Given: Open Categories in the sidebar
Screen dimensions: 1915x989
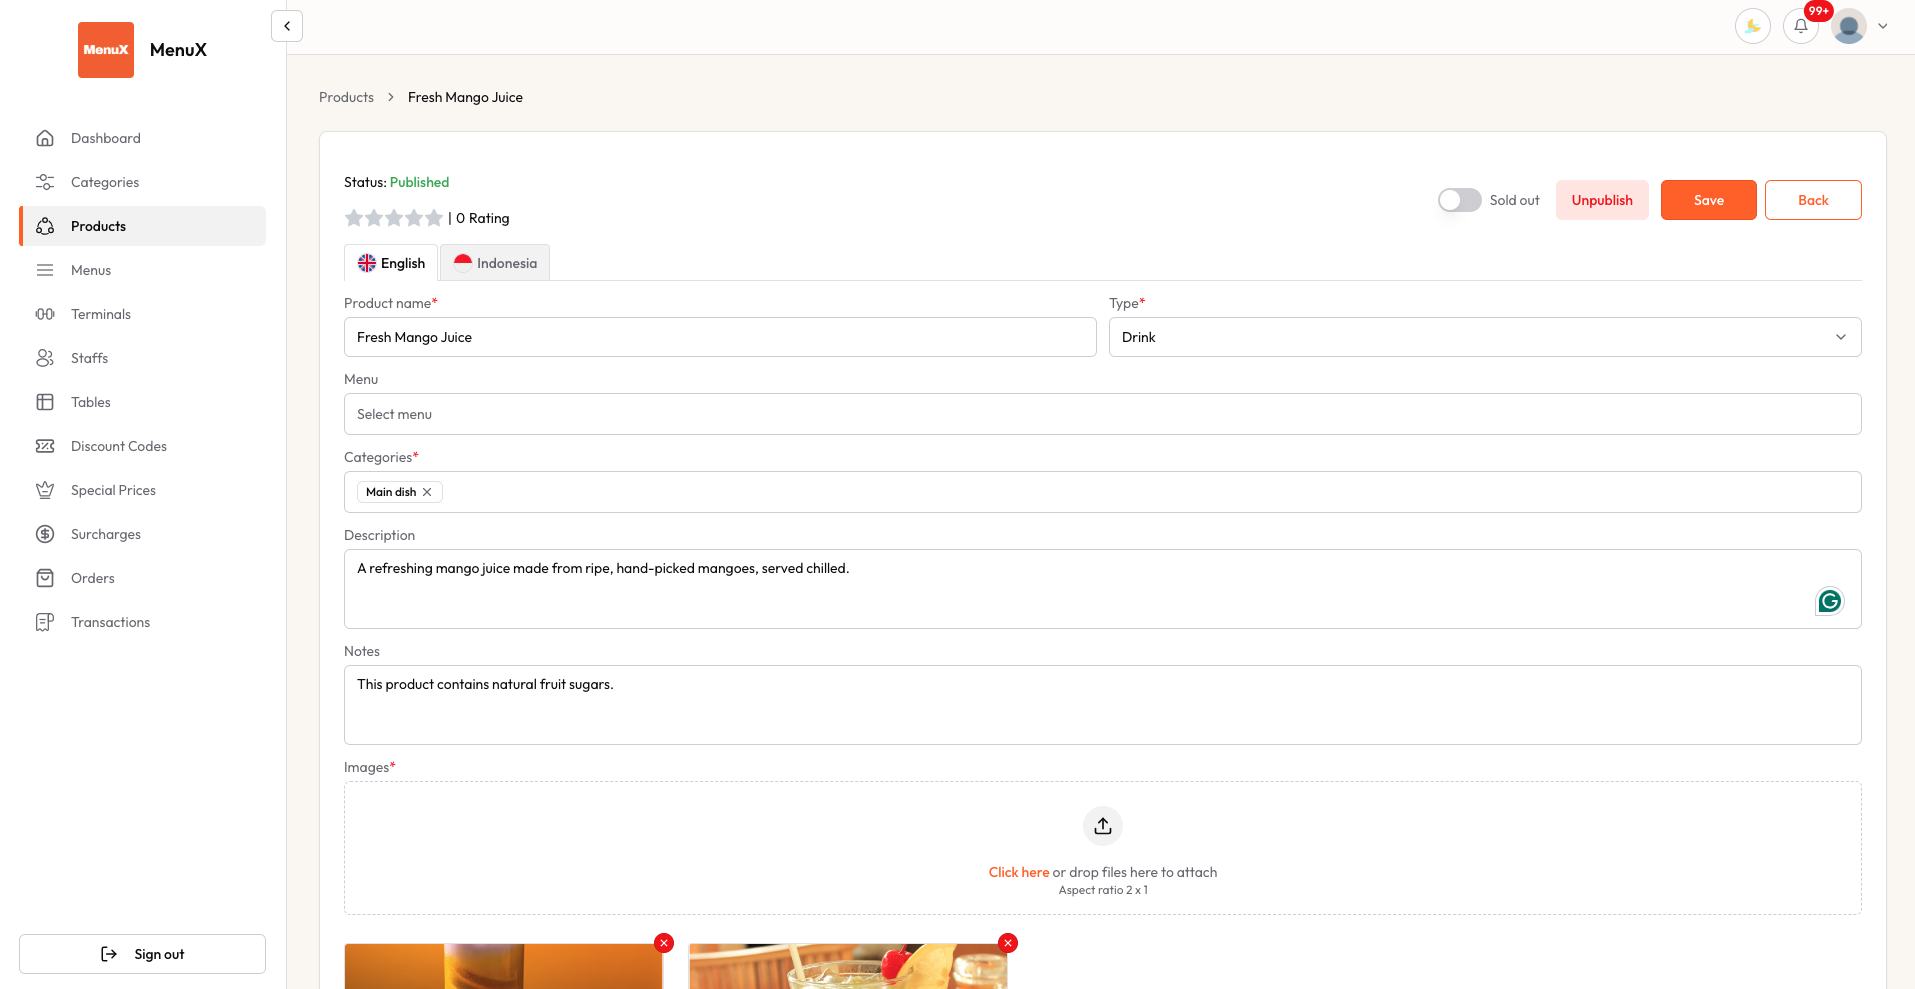Looking at the screenshot, I should [x=142, y=182].
